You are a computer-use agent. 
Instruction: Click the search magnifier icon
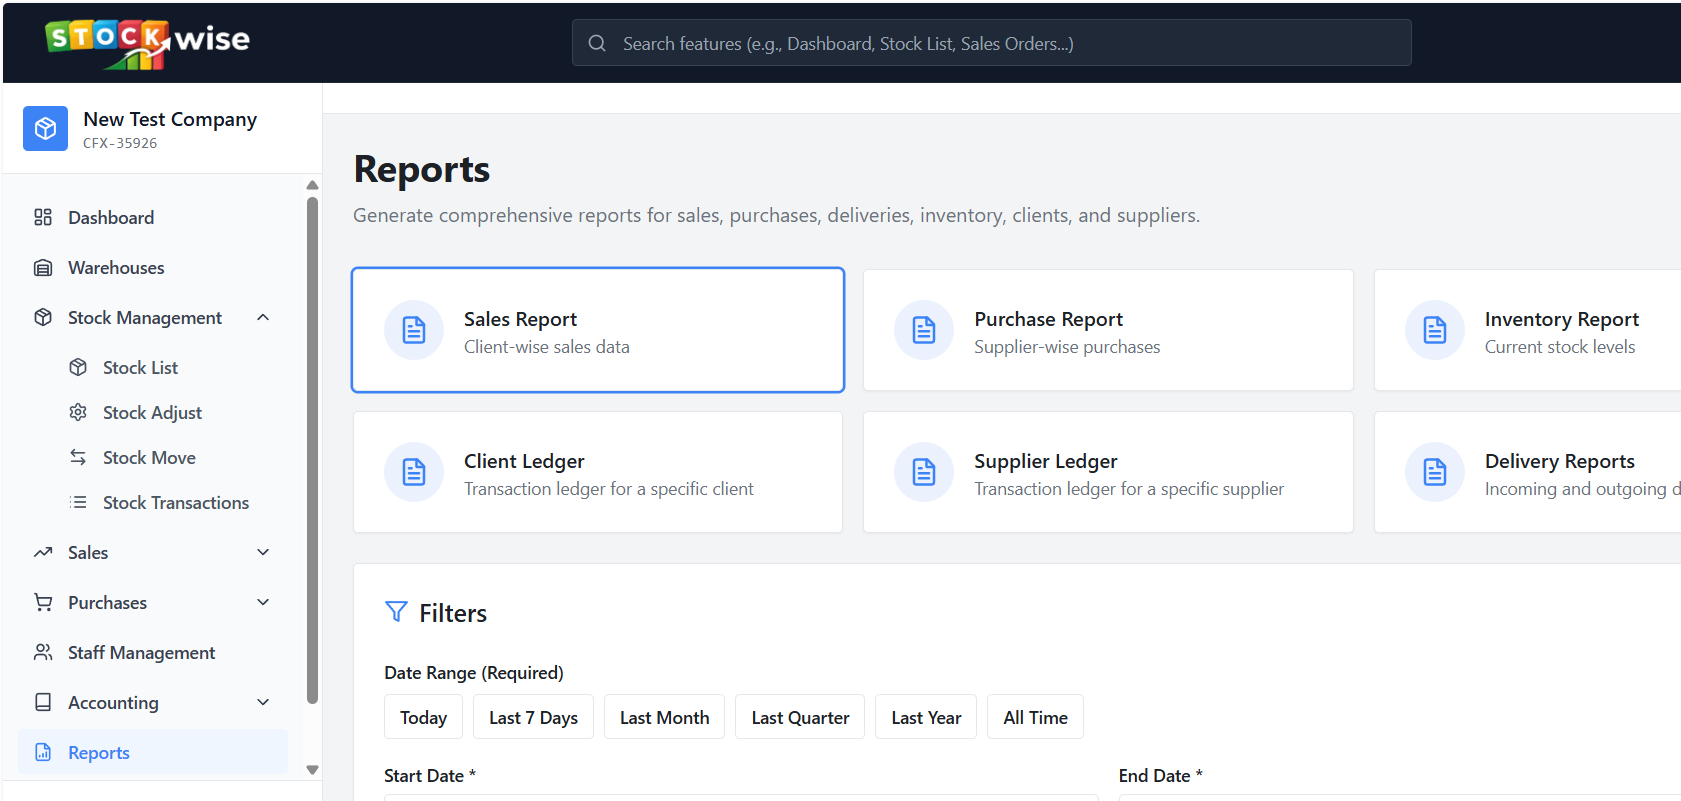pos(597,44)
